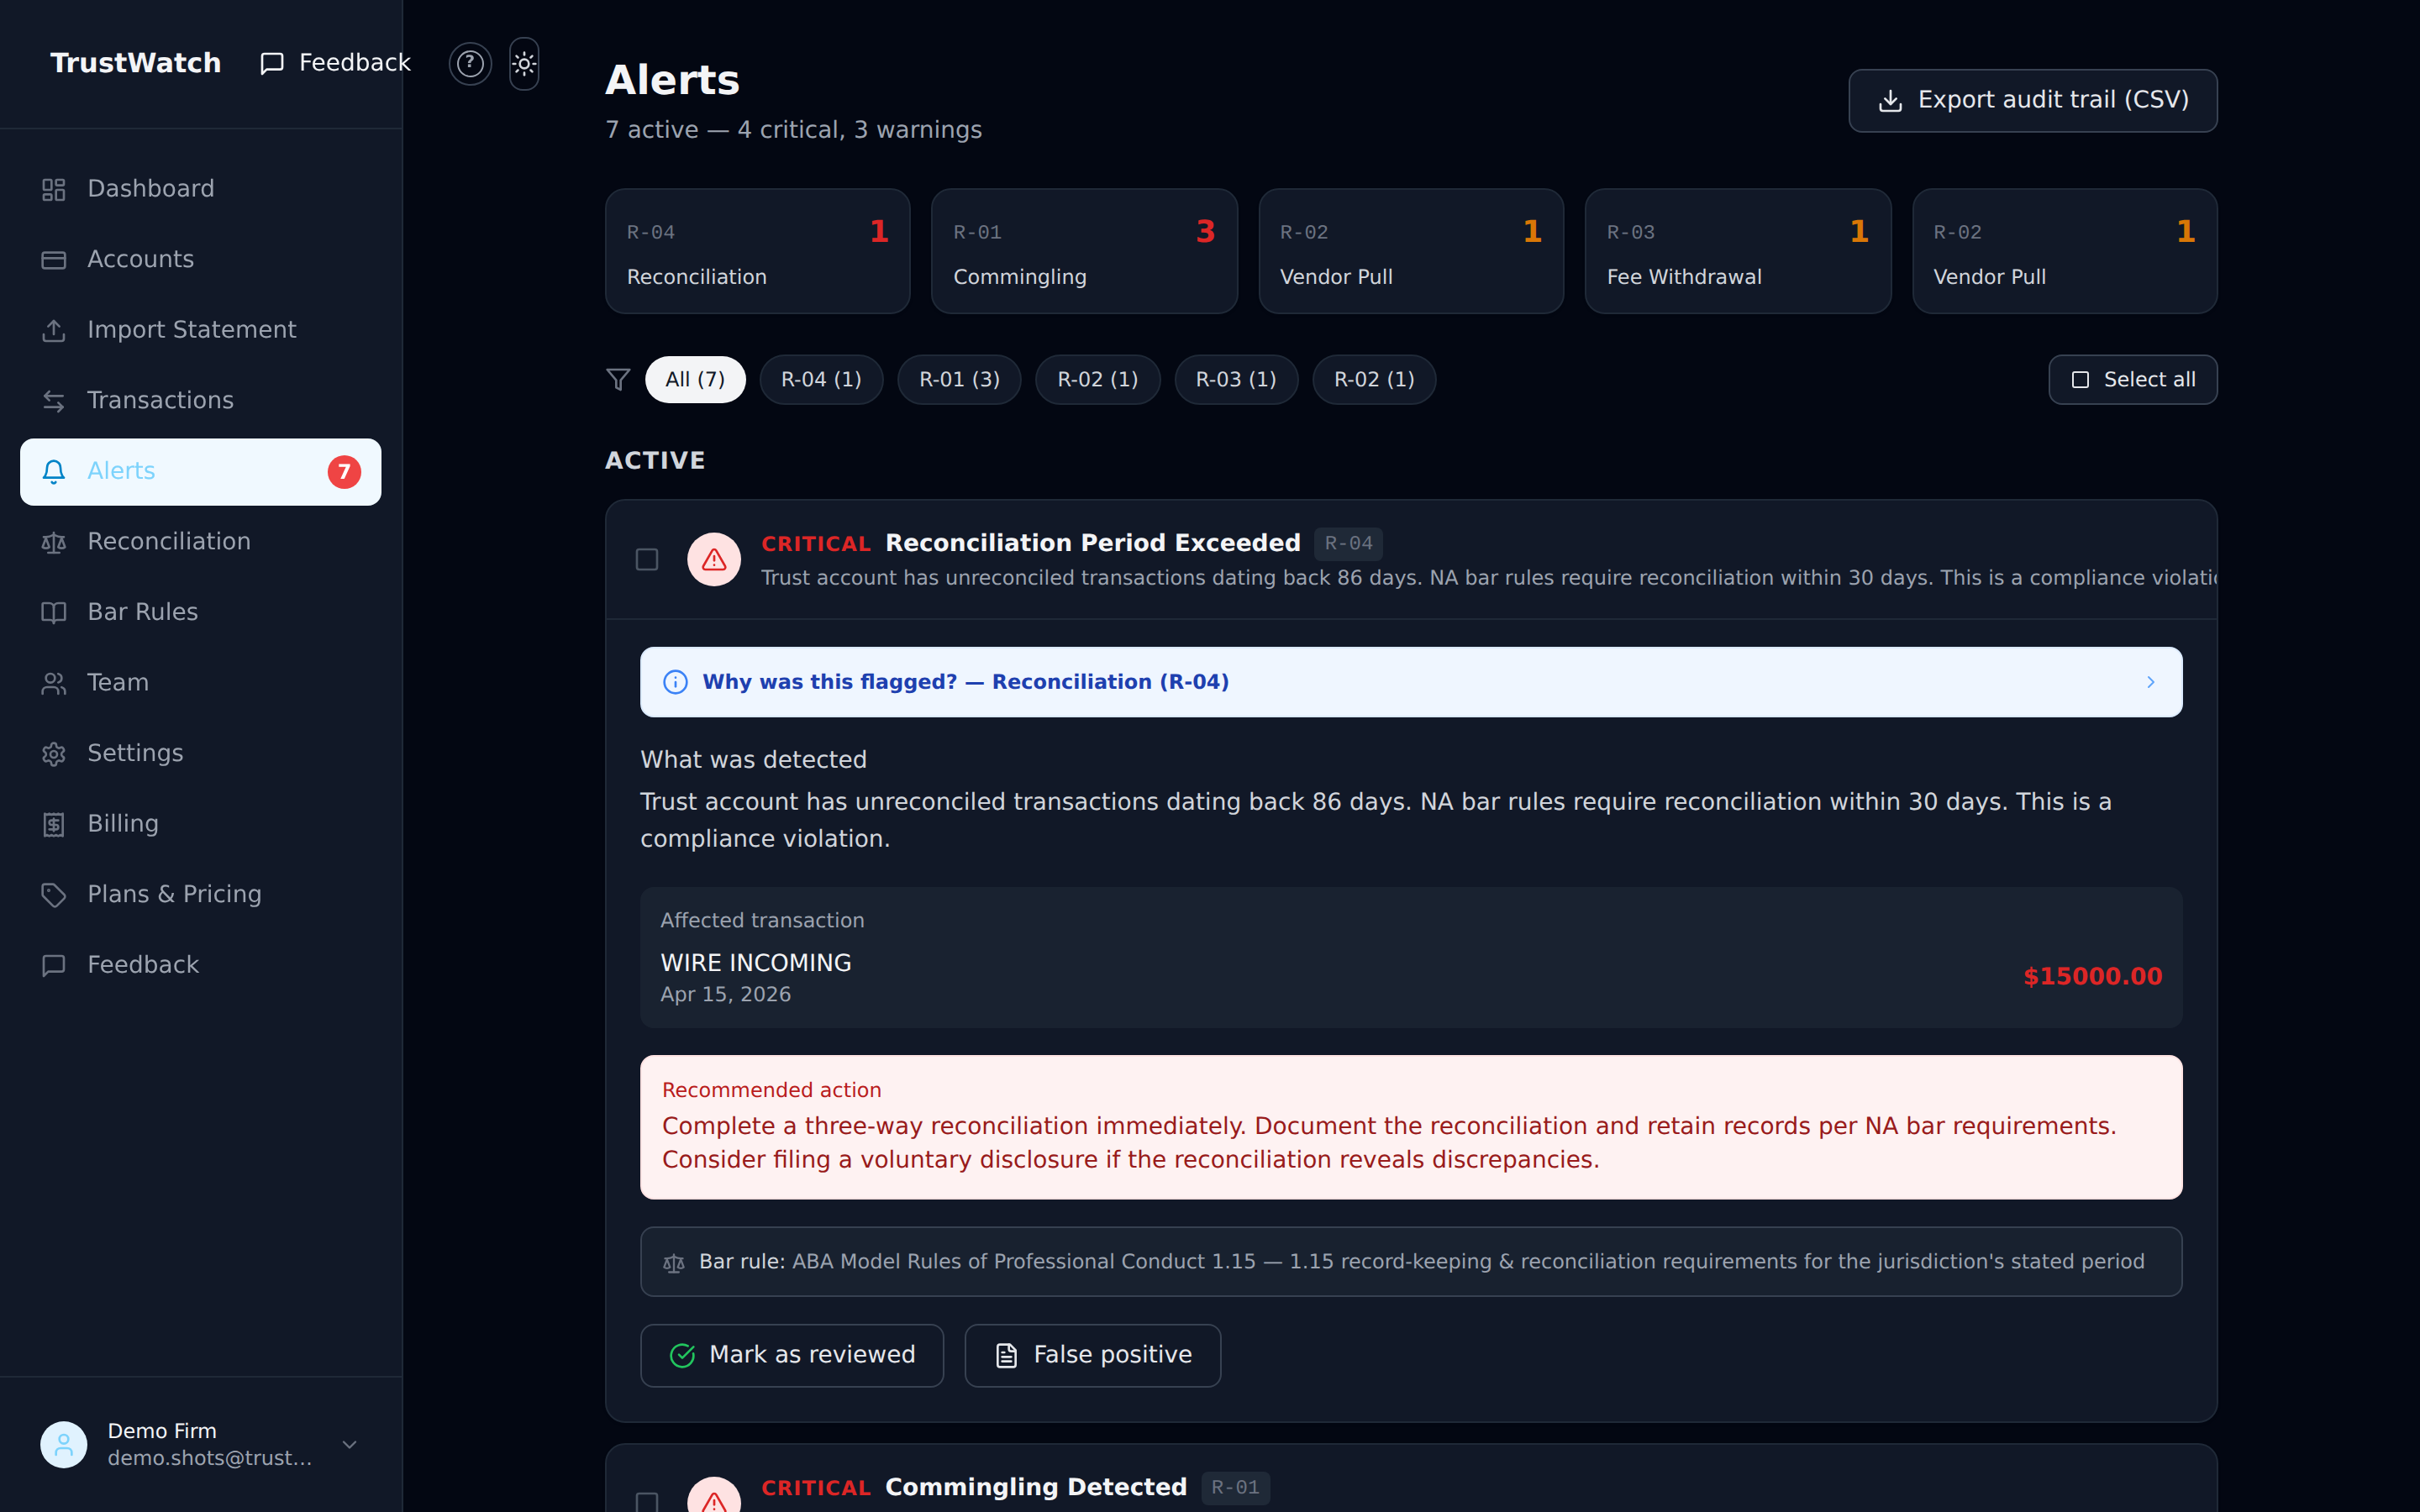Click the document icon on False positive
The height and width of the screenshot is (1512, 2420).
1006,1356
